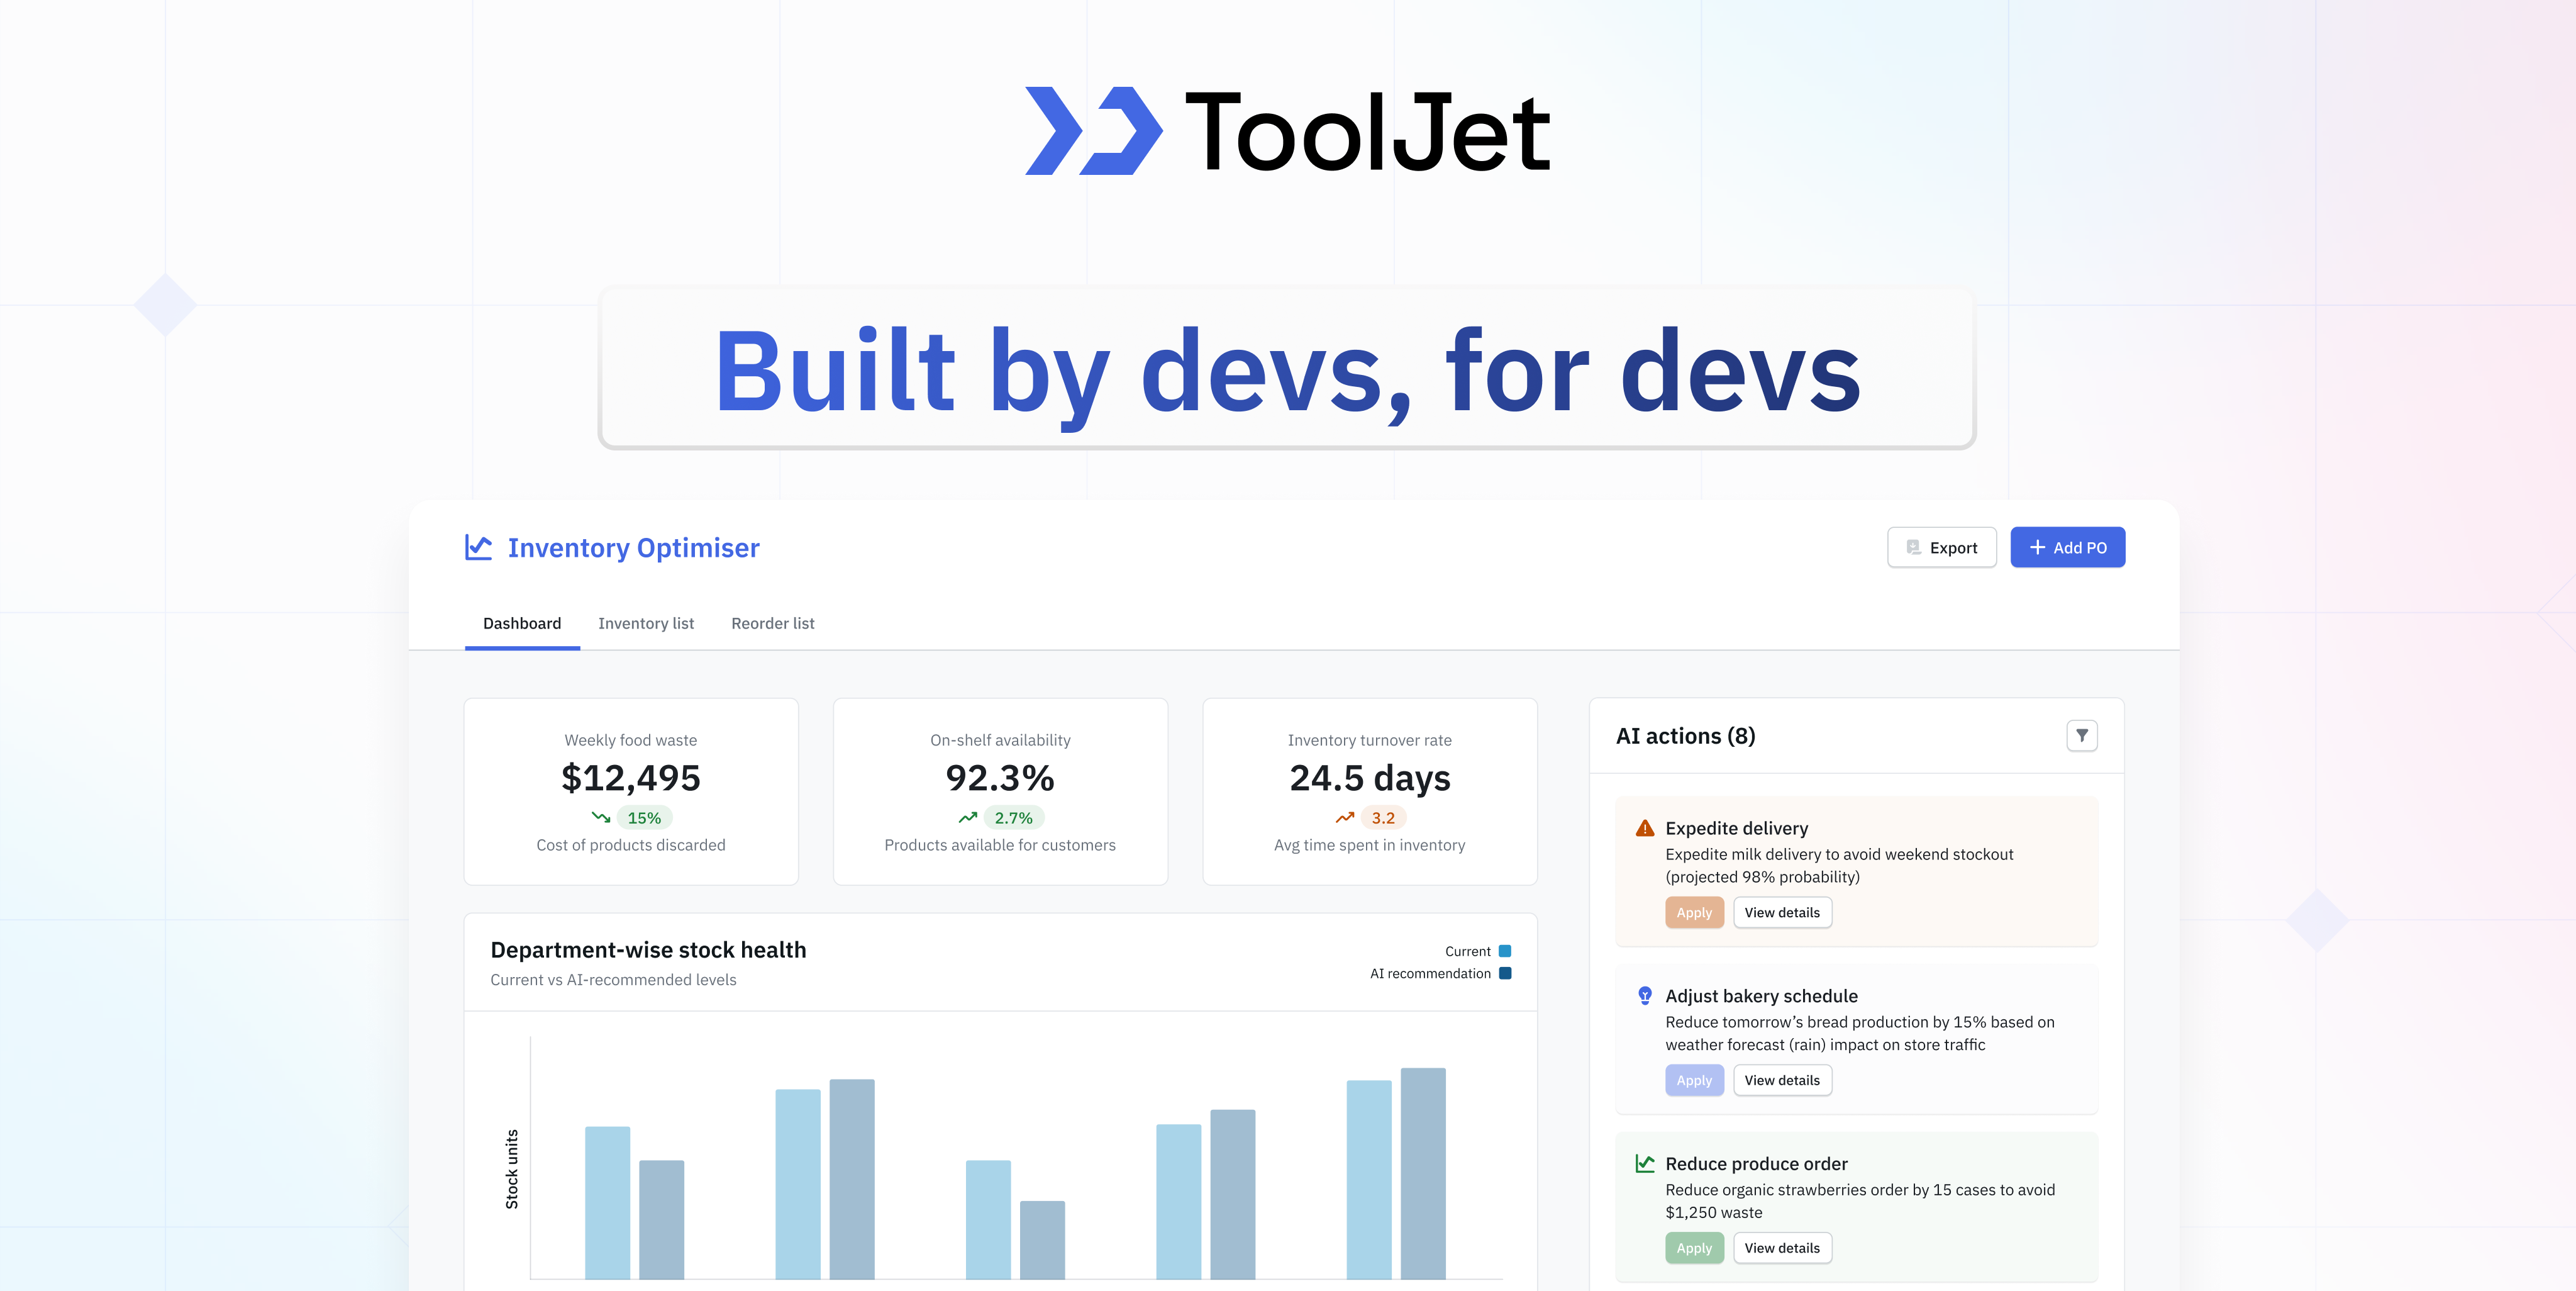
Task: Click the Weekly food waste stat card
Action: point(631,791)
